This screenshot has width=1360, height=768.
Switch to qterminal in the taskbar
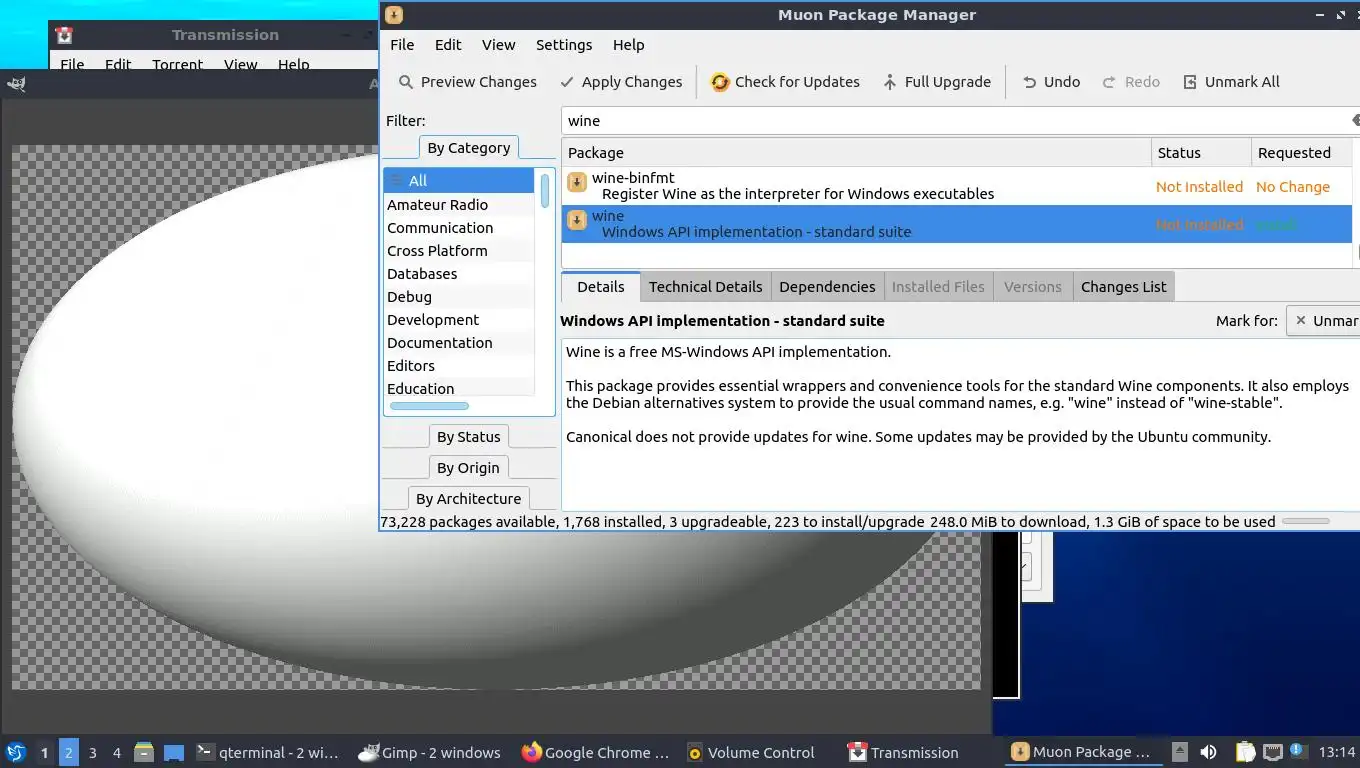click(267, 752)
